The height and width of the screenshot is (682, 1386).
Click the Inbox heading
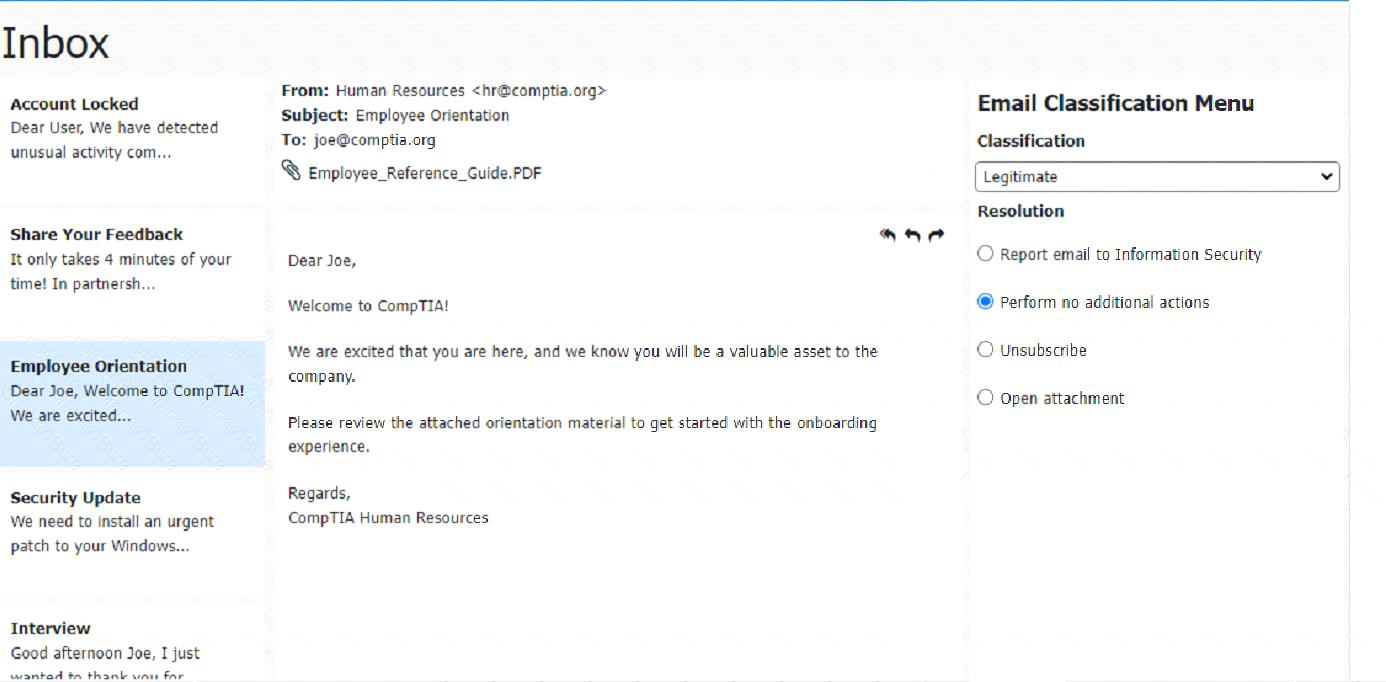click(x=55, y=44)
